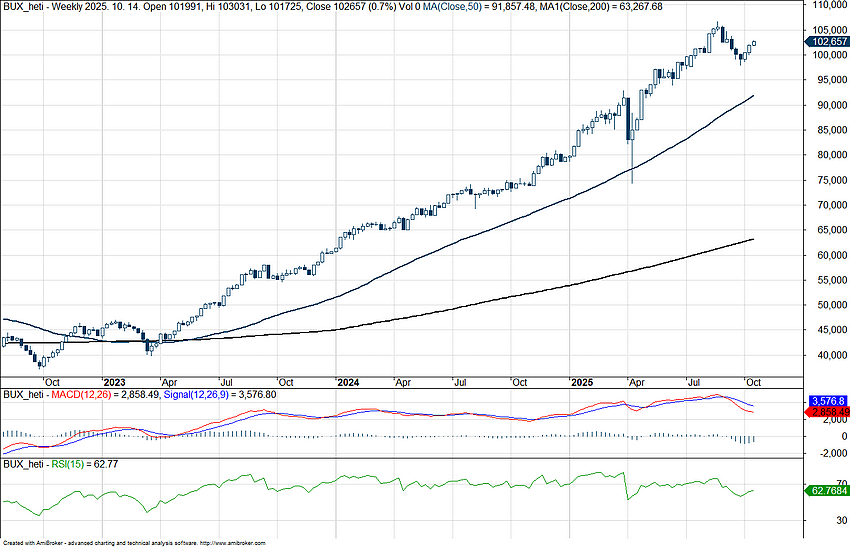Jump to the 2025 year label on time axis
Image resolution: width=850 pixels, height=547 pixels.
click(x=582, y=382)
